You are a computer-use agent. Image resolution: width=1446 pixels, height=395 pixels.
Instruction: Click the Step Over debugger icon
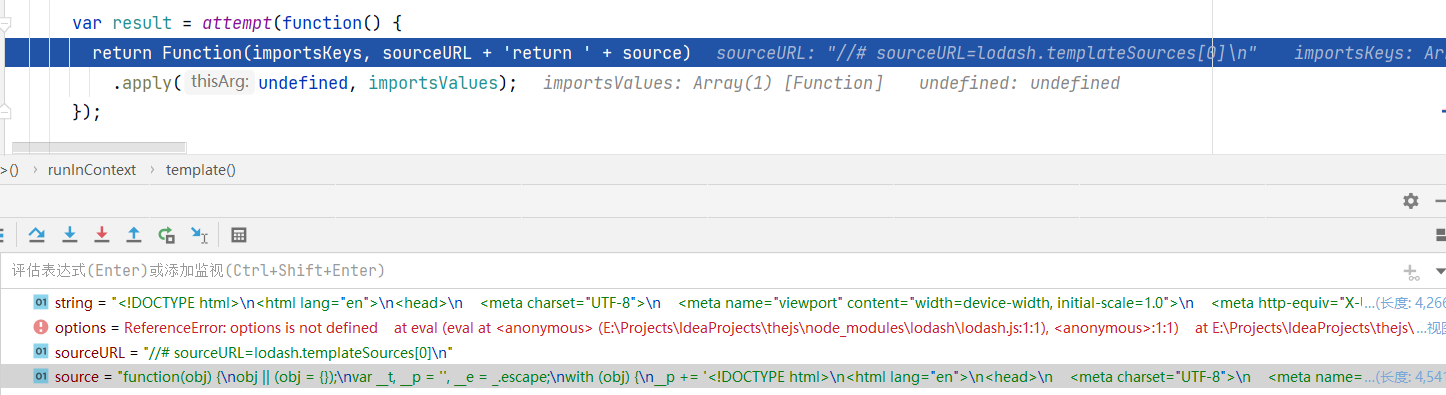37,235
